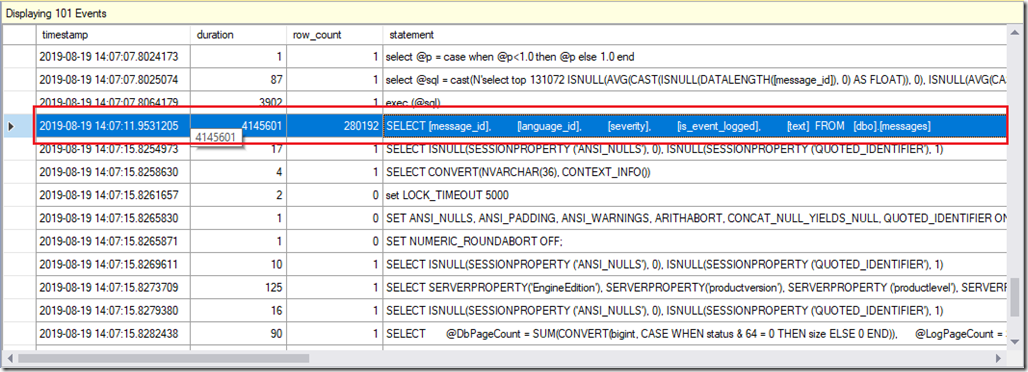
Task: Click the SELECT SERVERPROPERTY('EngineEdition') statement
Action: pos(695,287)
